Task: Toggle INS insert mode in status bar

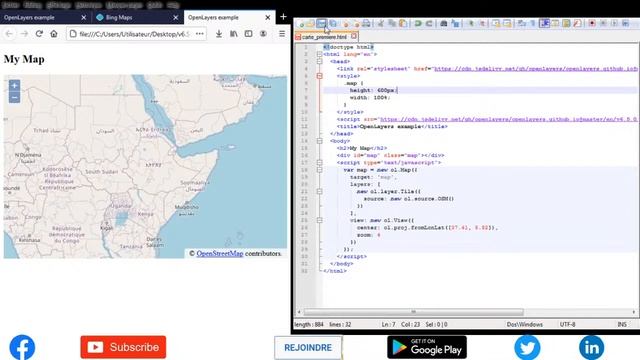Action: (x=622, y=324)
